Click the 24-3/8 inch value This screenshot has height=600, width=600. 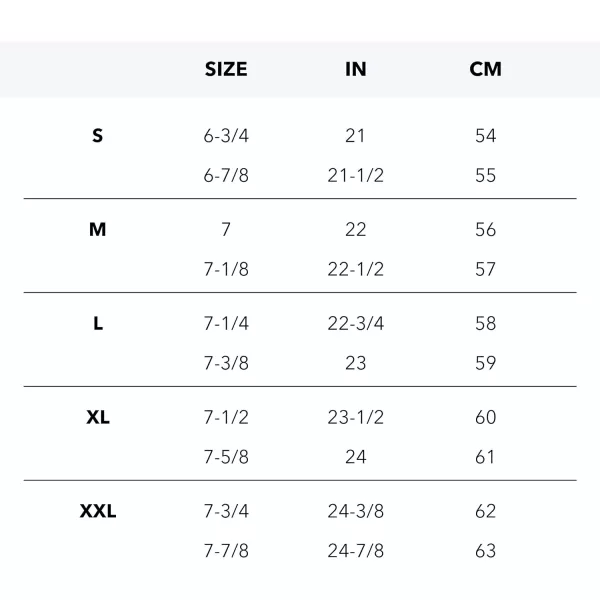click(x=355, y=512)
